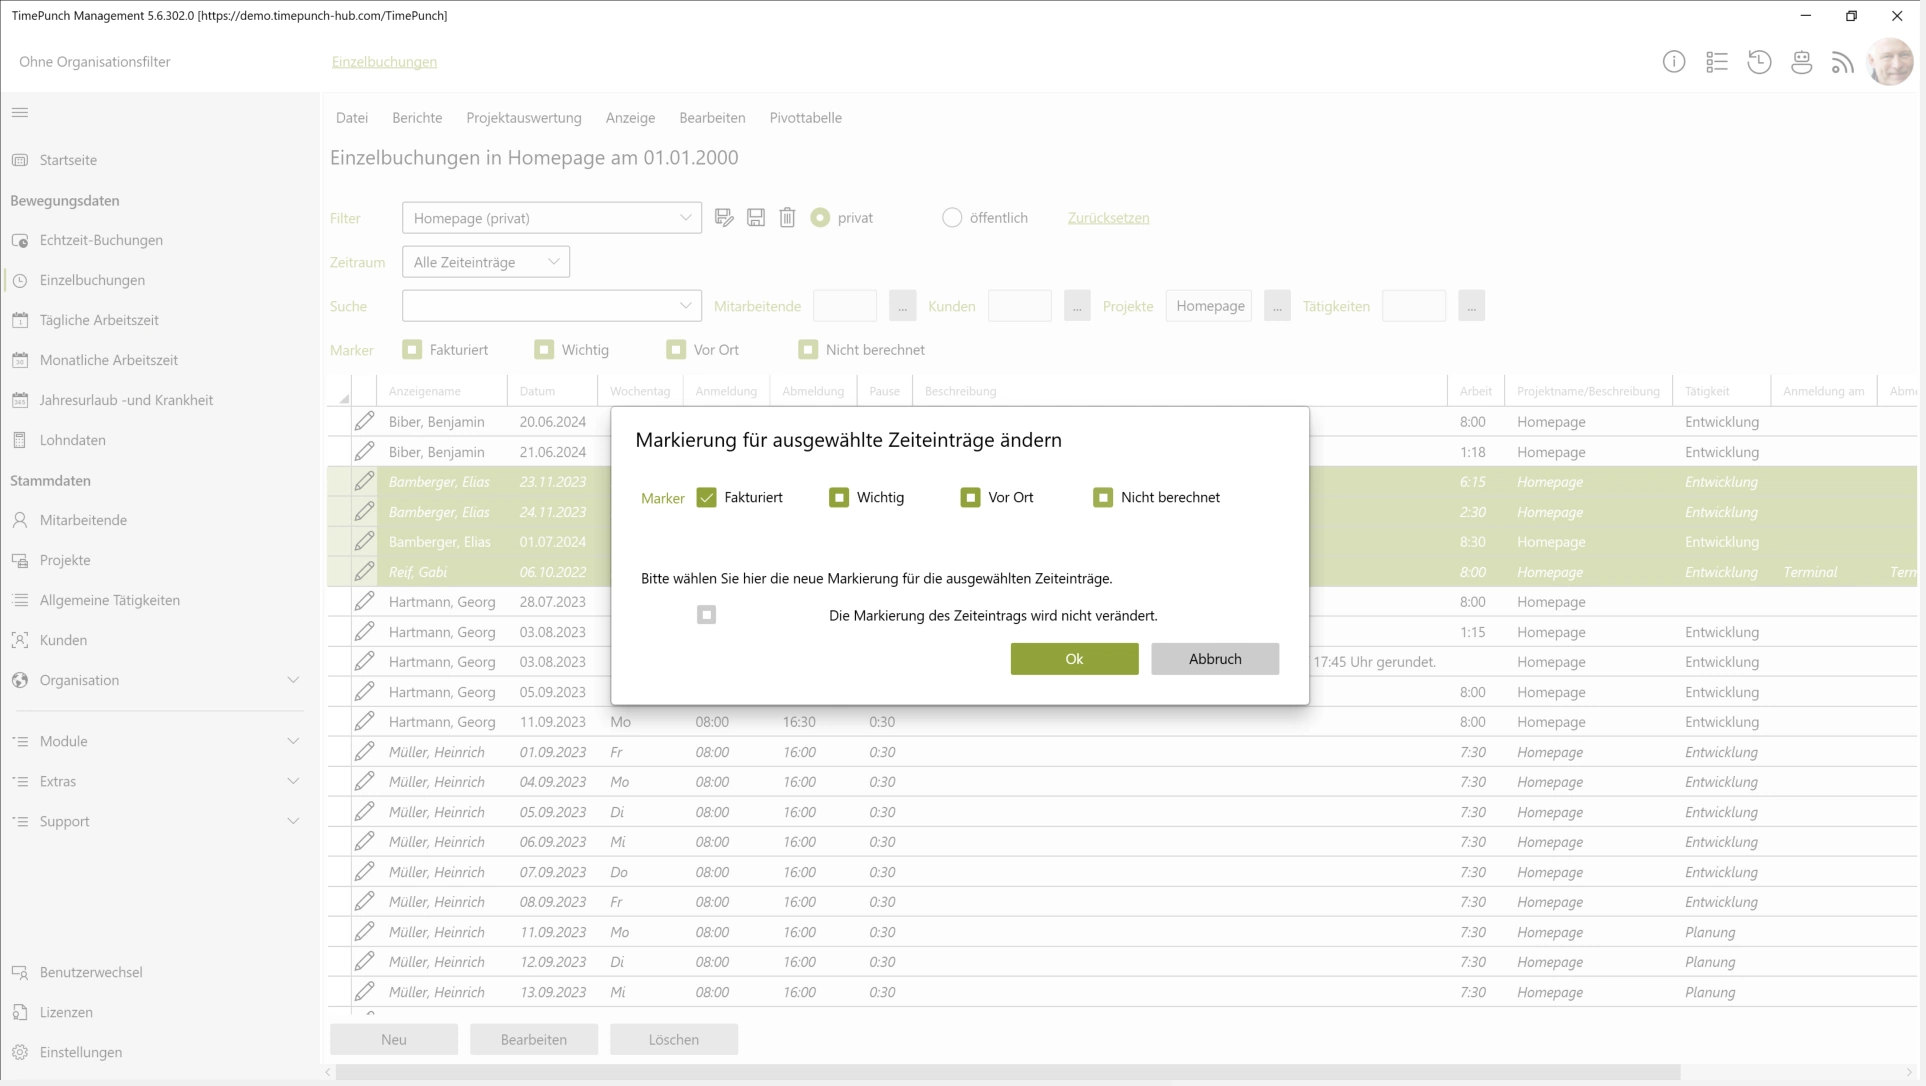The image size is (1926, 1086).
Task: Open Benutzerwechsel in sidebar
Action: (x=91, y=972)
